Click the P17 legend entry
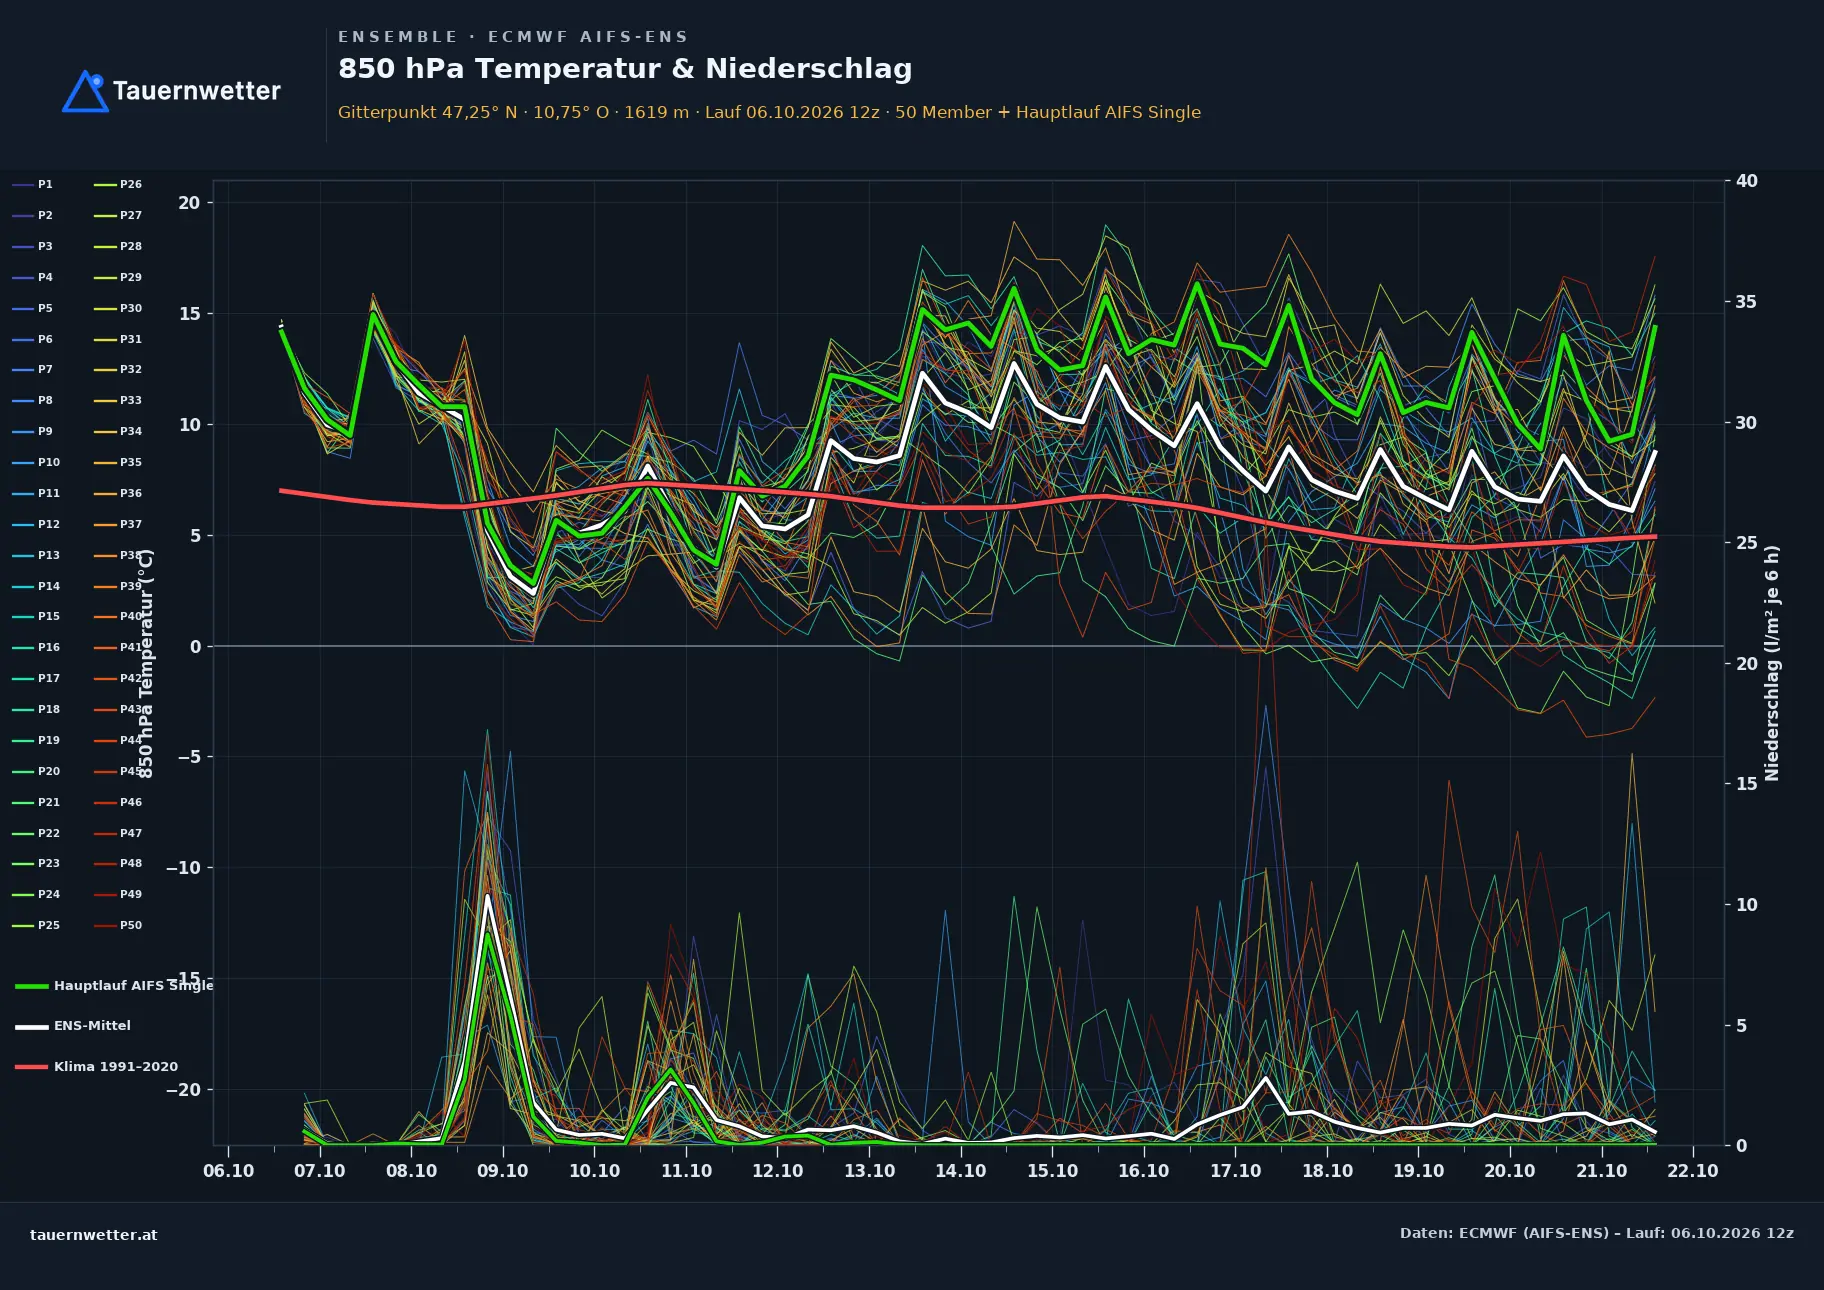1824x1290 pixels. click(36, 679)
